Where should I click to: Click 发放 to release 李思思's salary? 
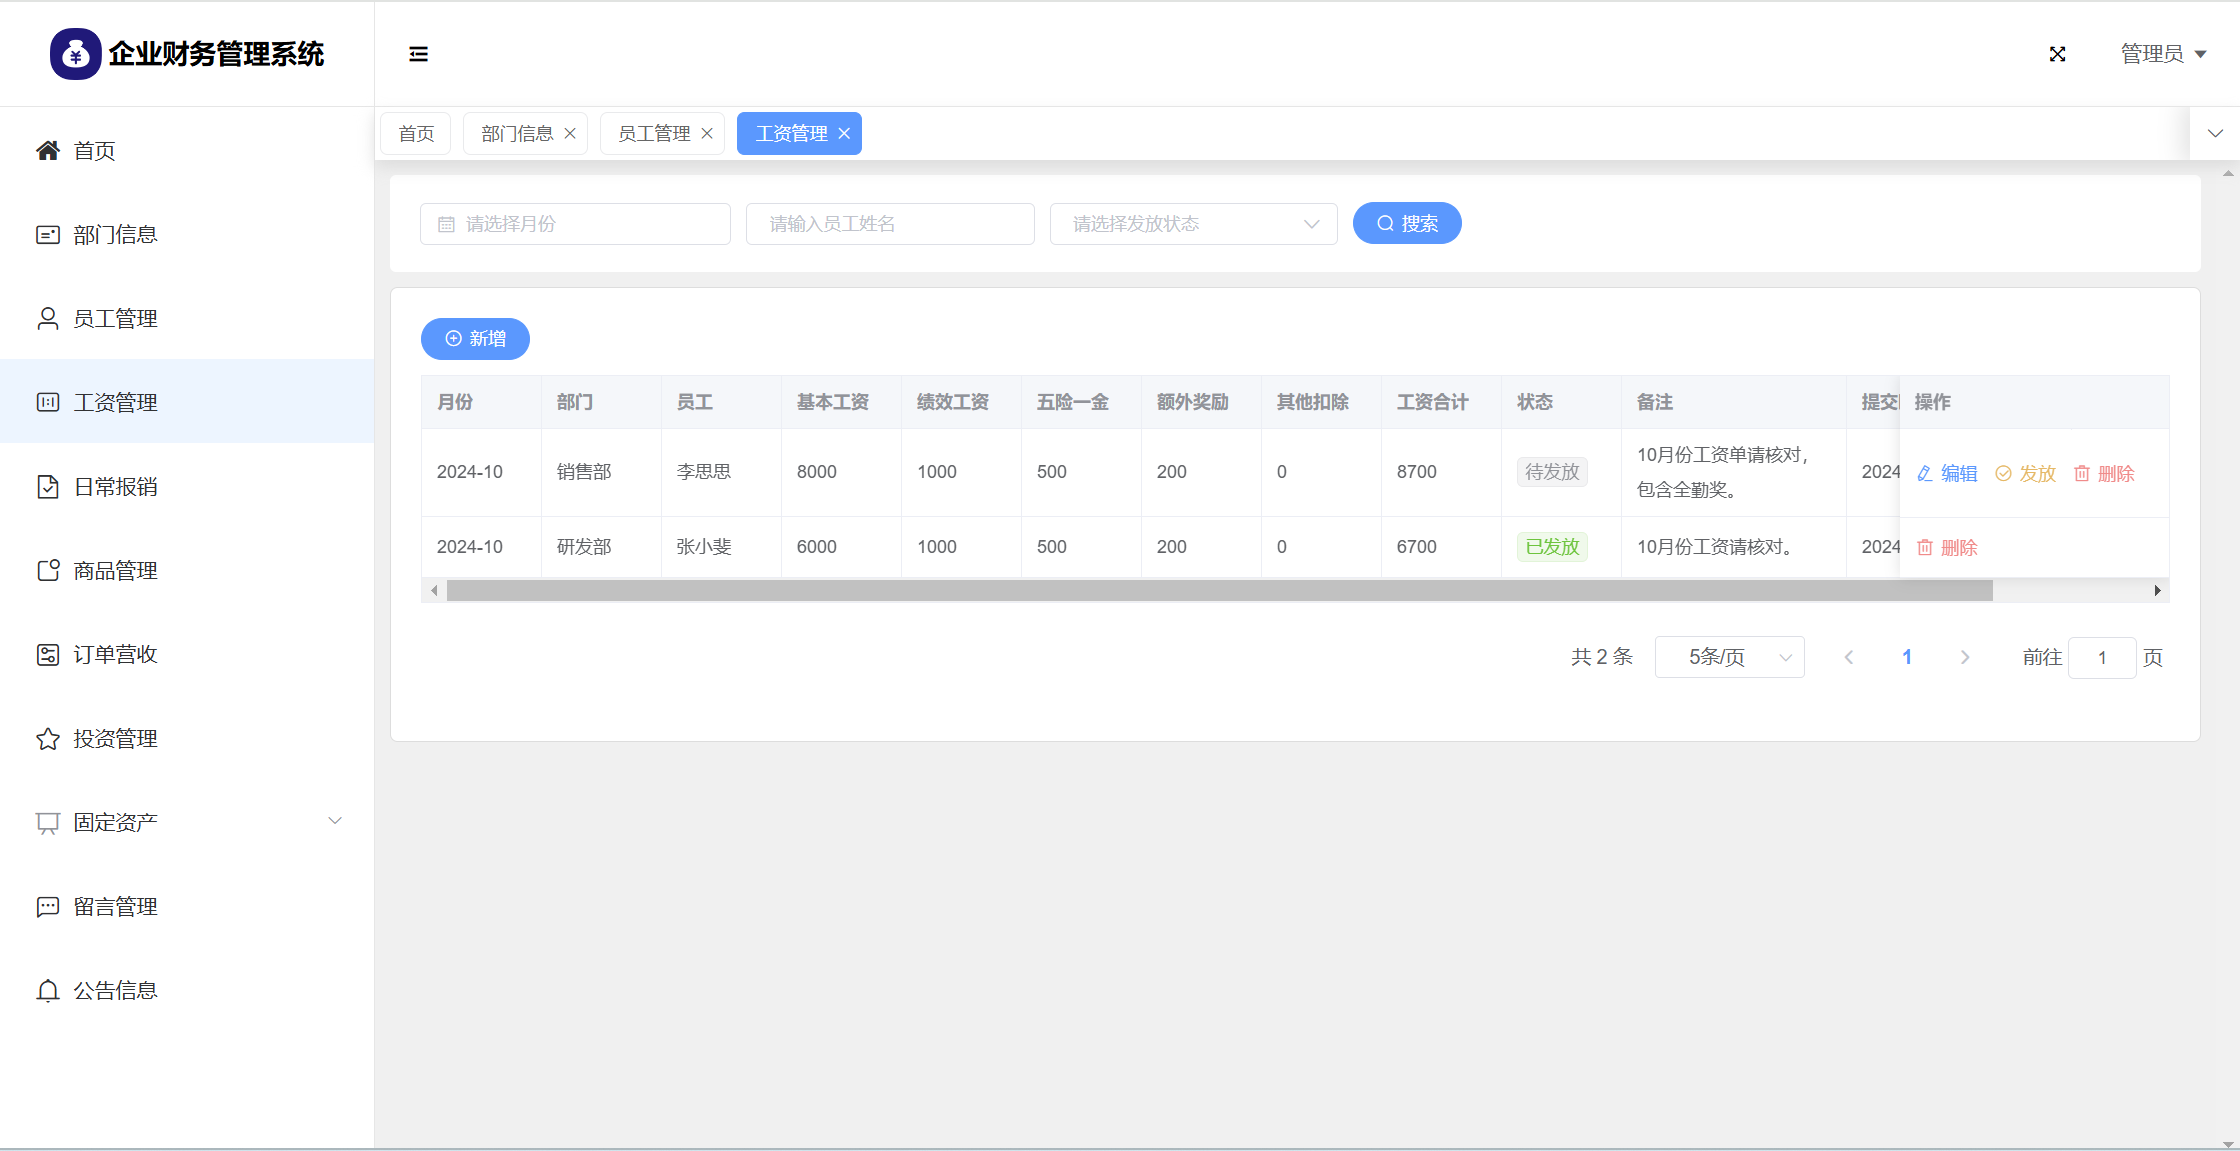click(2025, 474)
